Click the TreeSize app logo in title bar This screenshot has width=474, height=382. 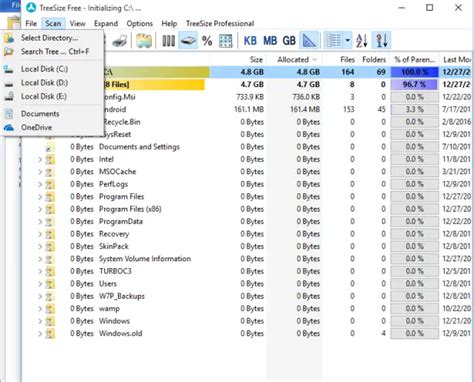click(x=31, y=8)
